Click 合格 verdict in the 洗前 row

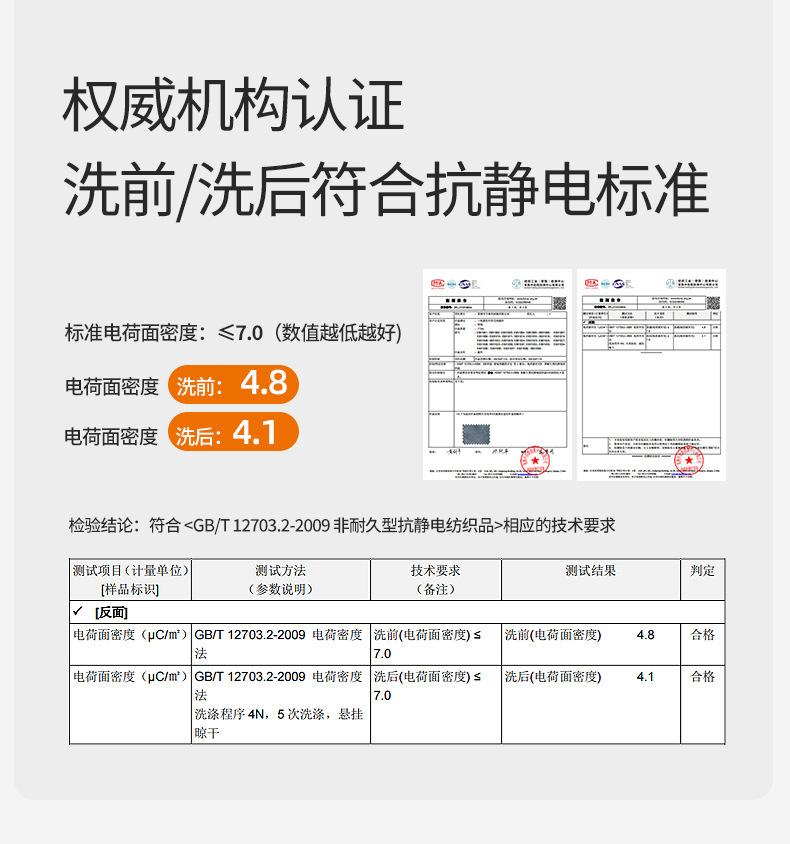click(703, 635)
